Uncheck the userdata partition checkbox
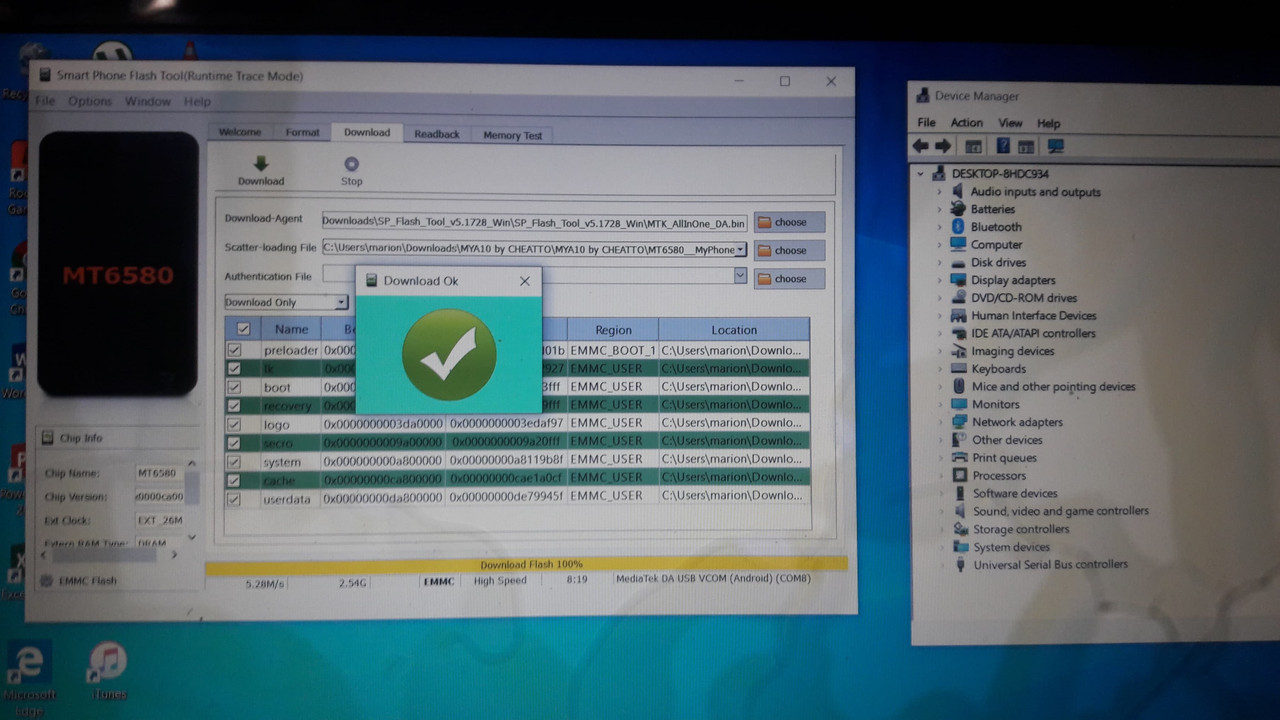The height and width of the screenshot is (720, 1280). coord(234,498)
